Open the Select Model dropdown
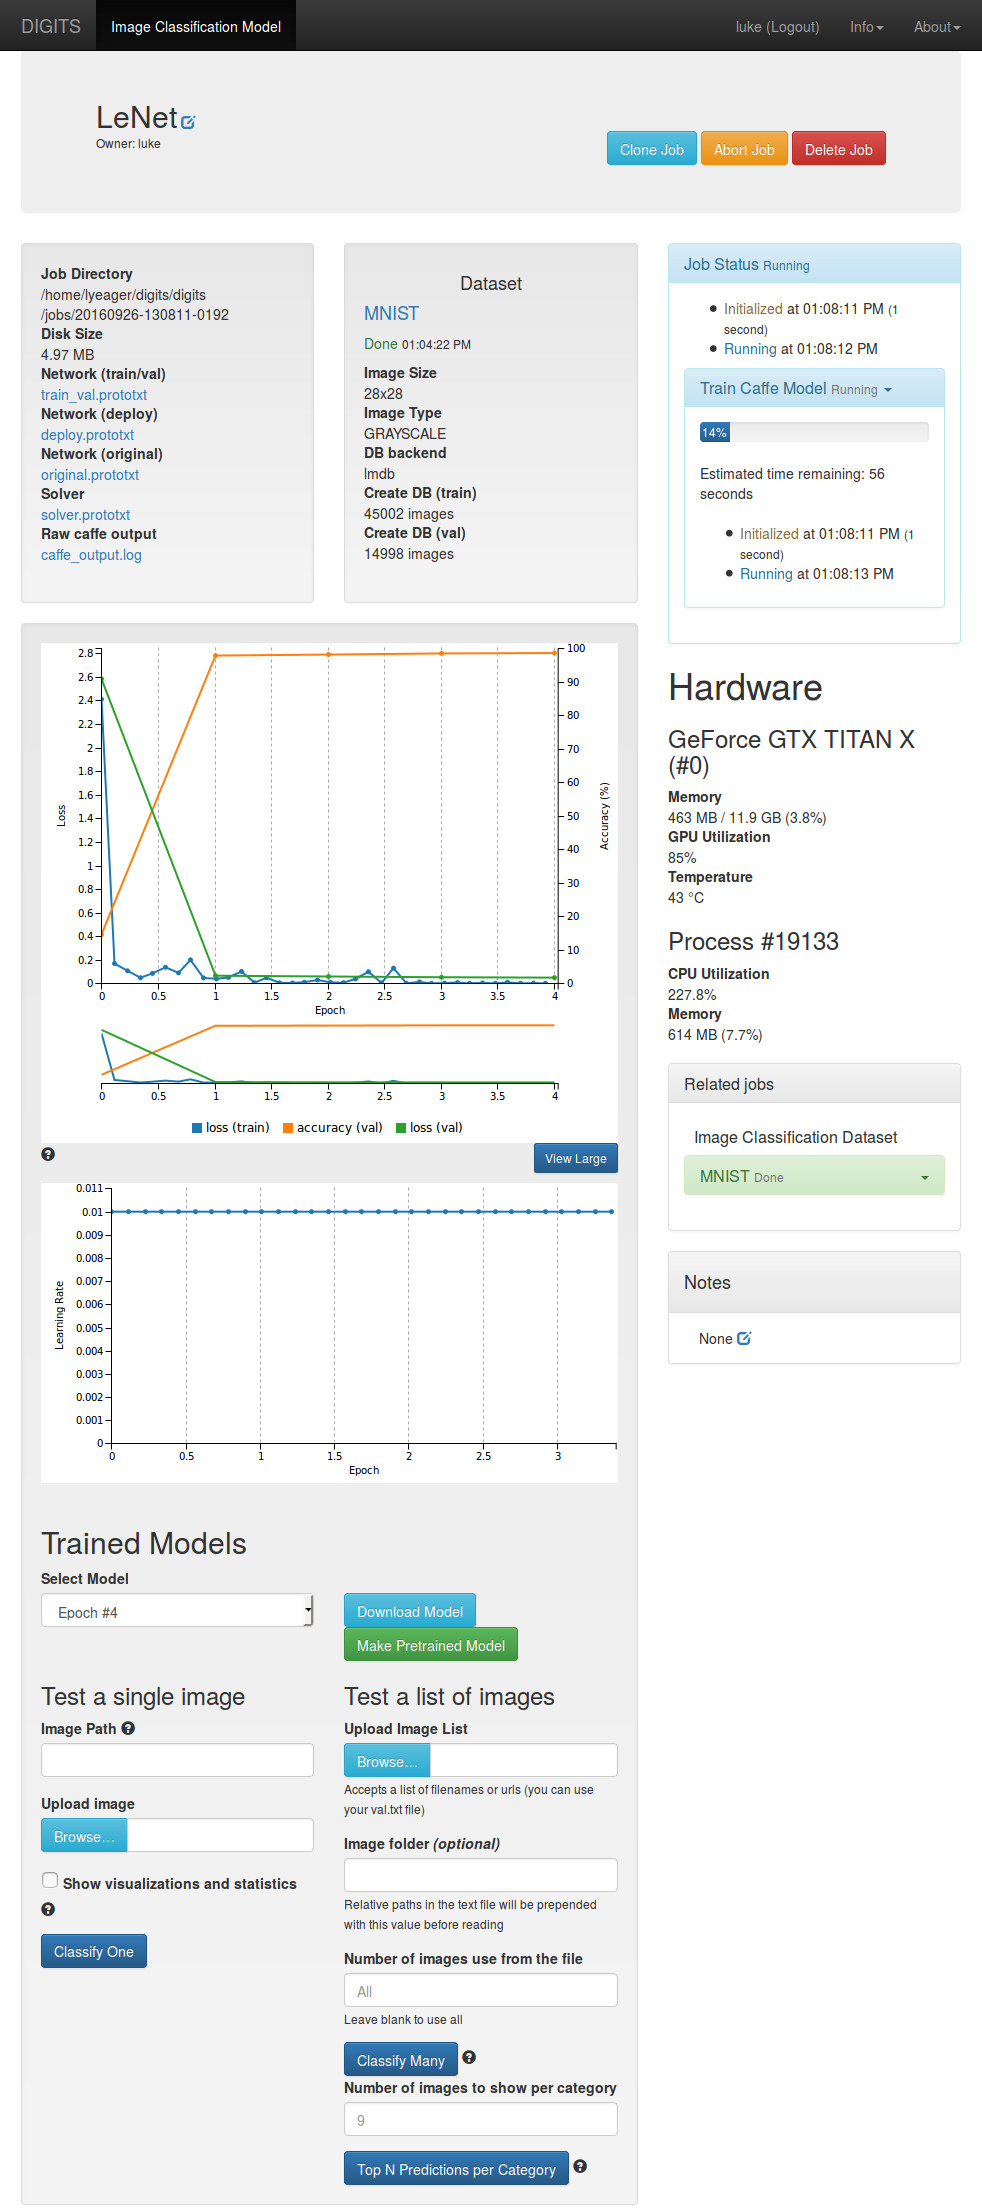This screenshot has height=2208, width=982. pyautogui.click(x=177, y=1611)
